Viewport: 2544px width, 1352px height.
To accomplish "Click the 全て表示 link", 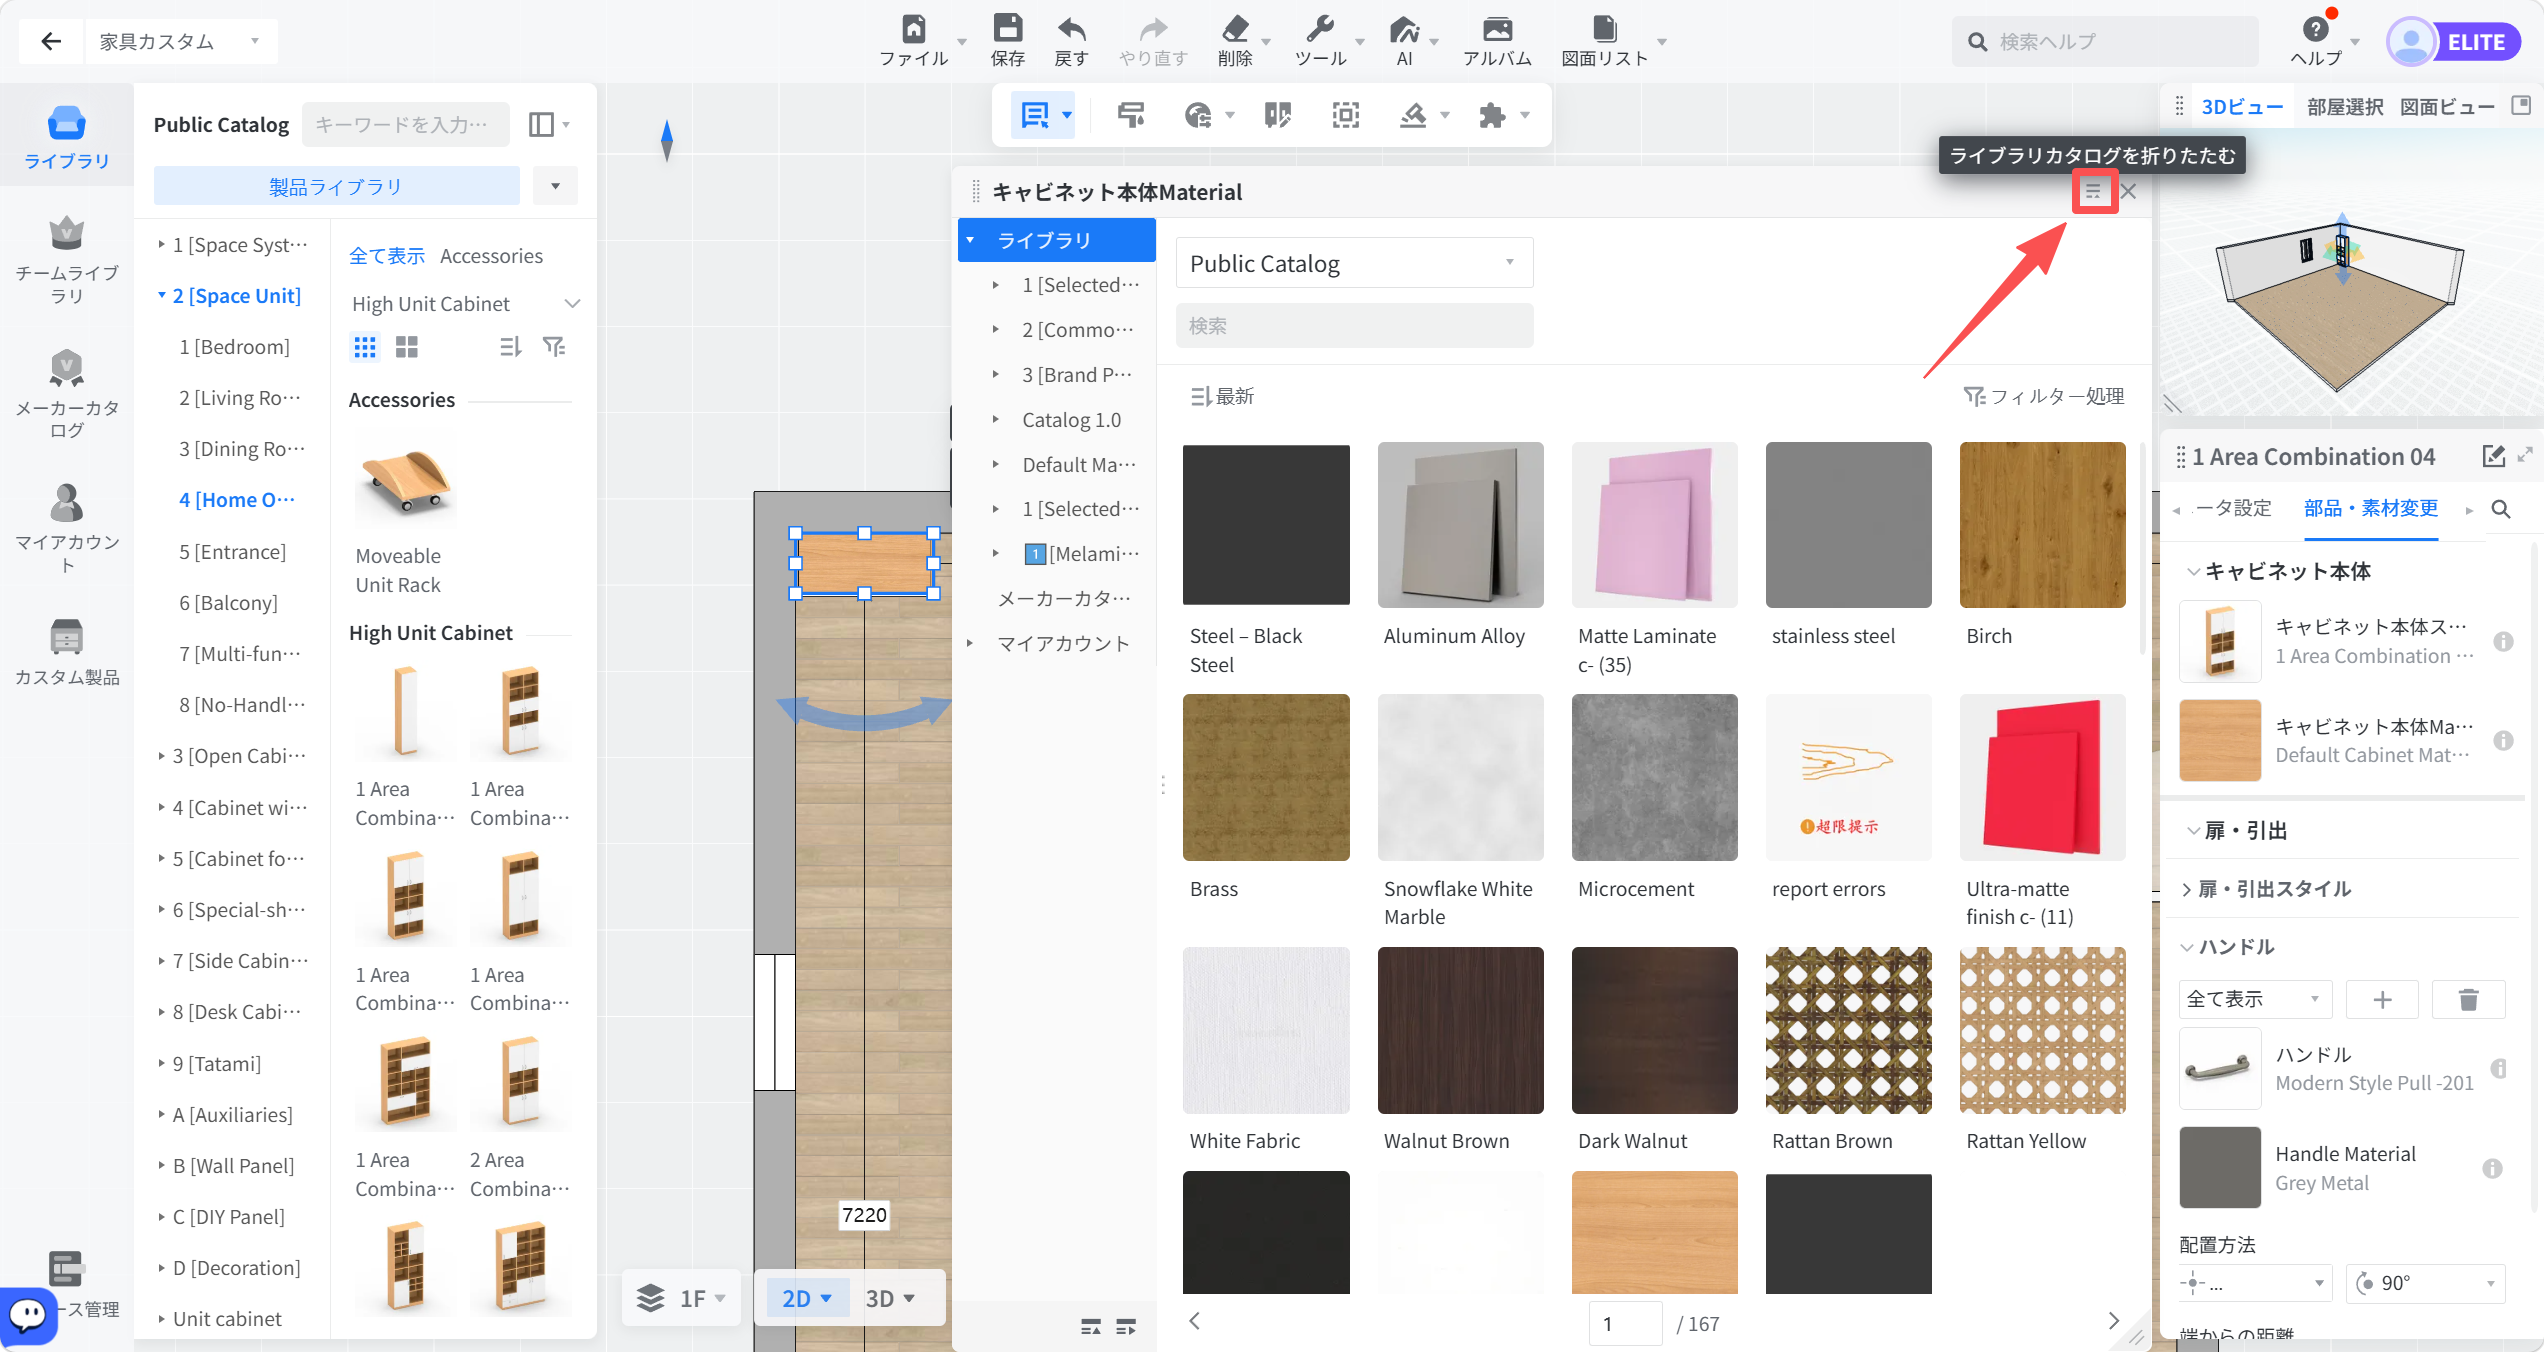I will point(386,256).
